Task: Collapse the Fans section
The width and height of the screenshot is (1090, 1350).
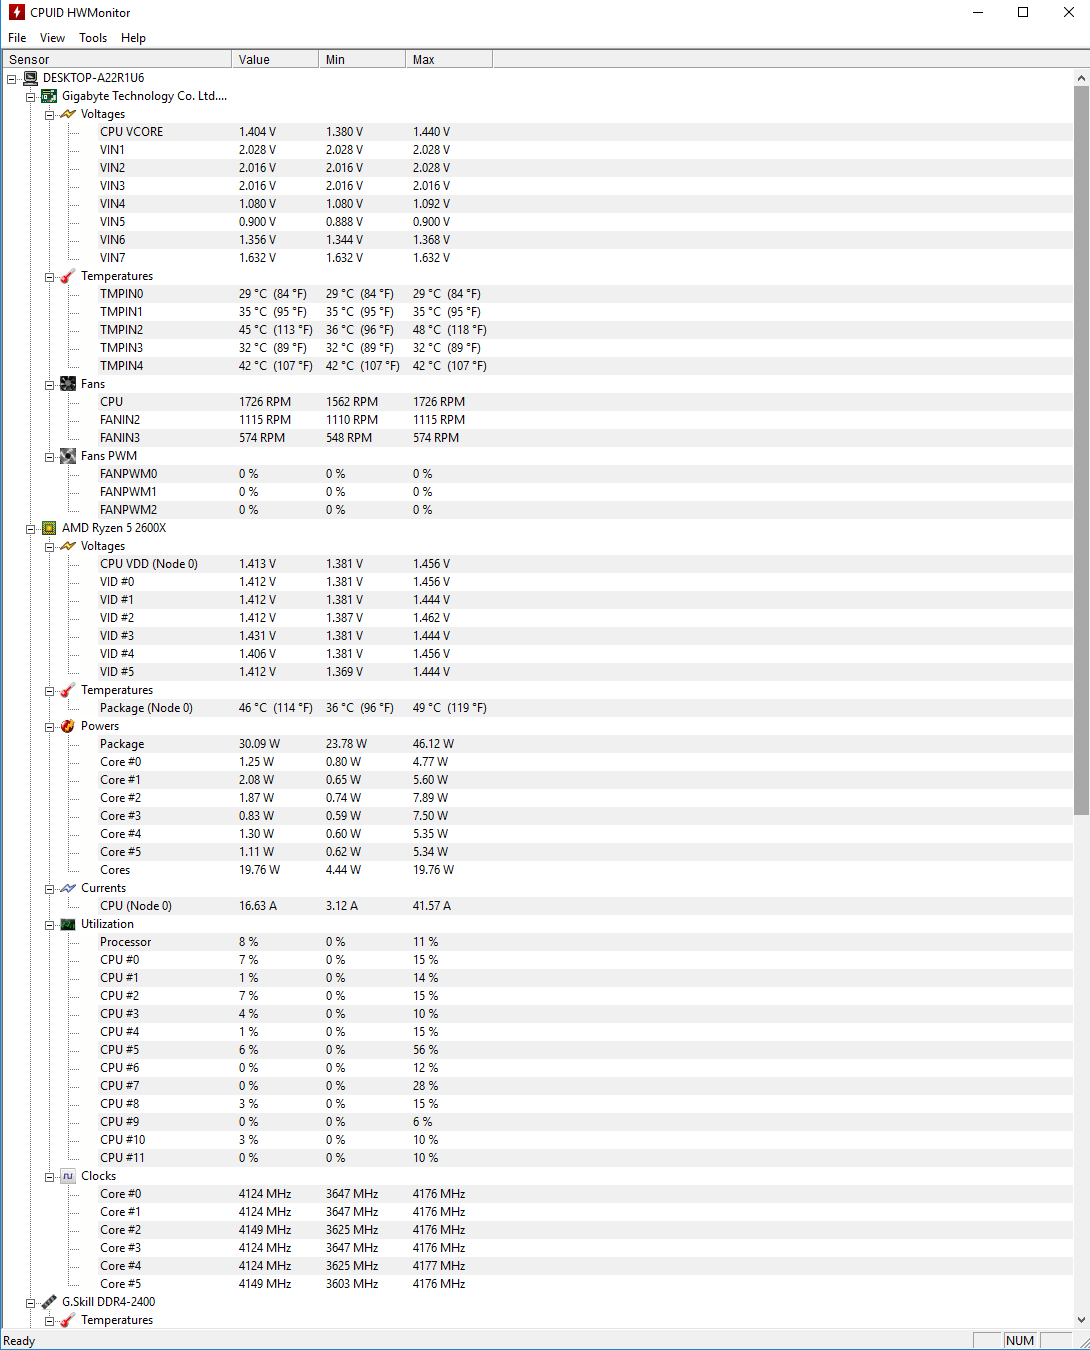Action: [x=49, y=385]
